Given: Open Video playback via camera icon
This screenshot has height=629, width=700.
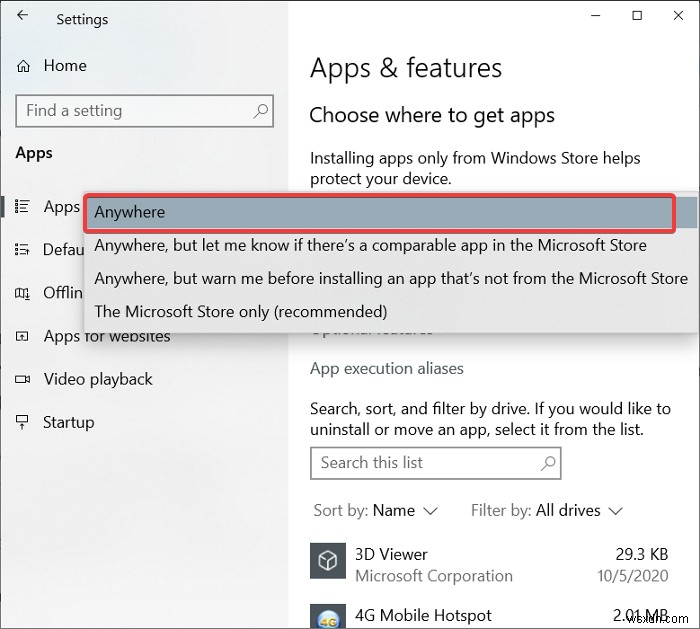Looking at the screenshot, I should click(22, 379).
